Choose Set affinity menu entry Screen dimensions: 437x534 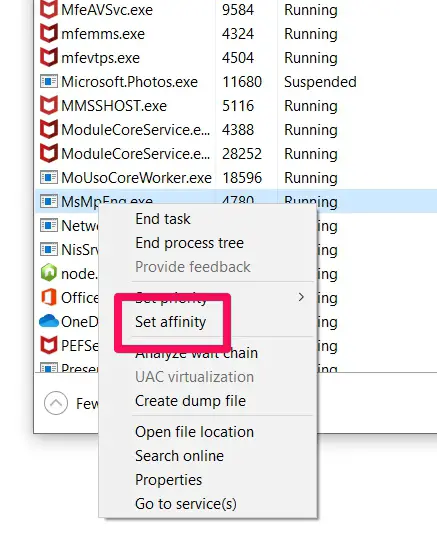point(170,322)
